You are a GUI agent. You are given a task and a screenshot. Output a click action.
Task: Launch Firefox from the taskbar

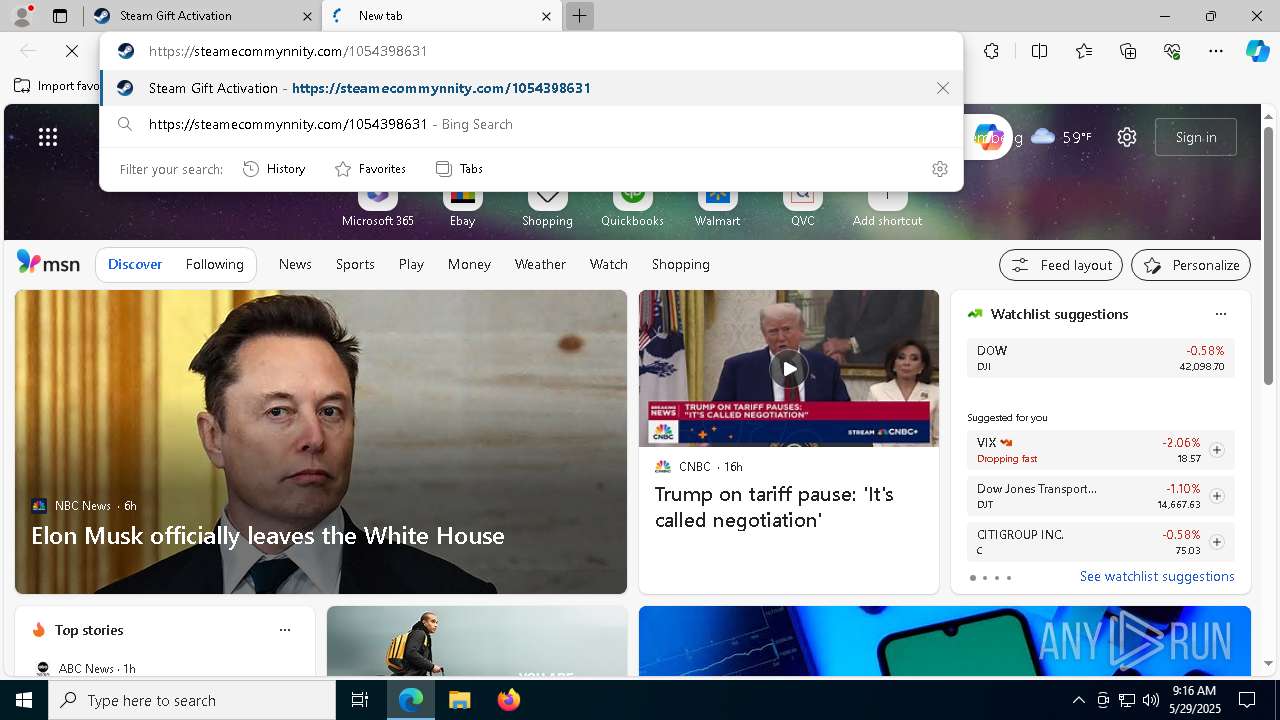point(508,700)
